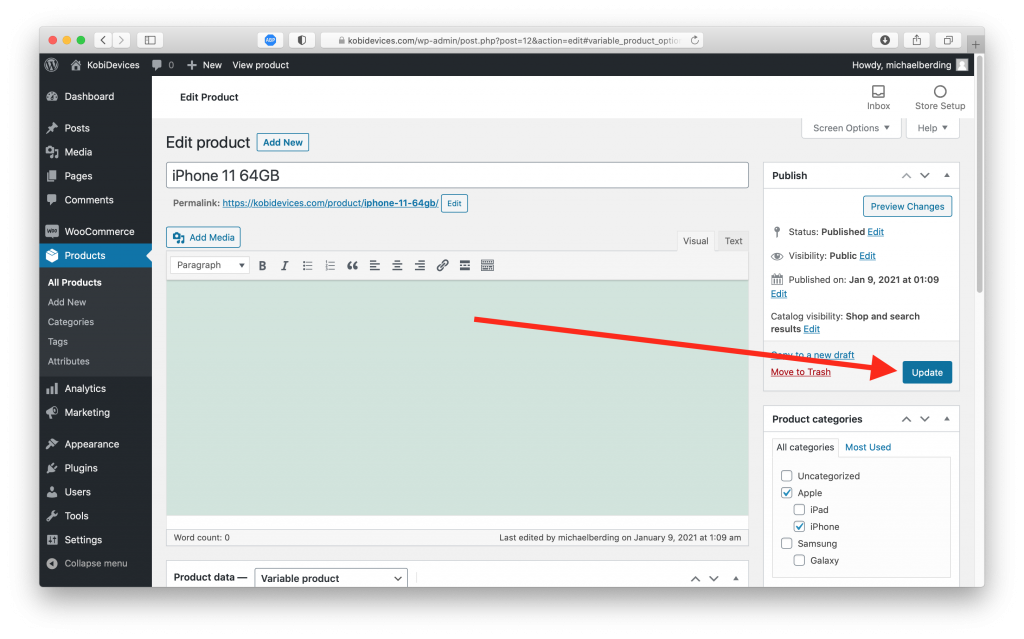Insert a blockquote
This screenshot has height=639, width=1024.
tap(353, 265)
